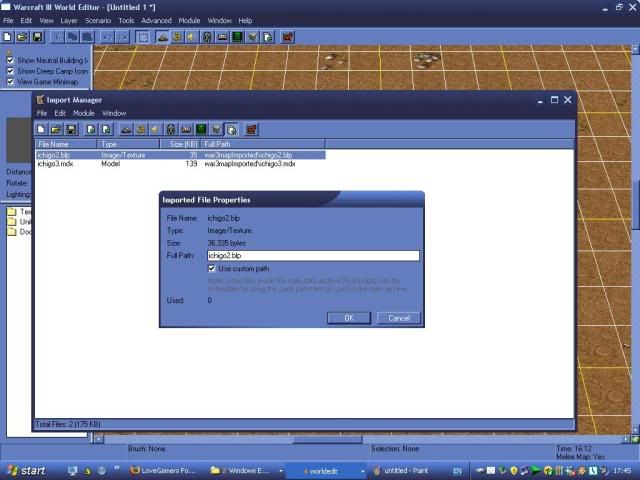Image resolution: width=640 pixels, height=480 pixels.
Task: Open the Tools menu of World Editor
Action: pos(126,20)
